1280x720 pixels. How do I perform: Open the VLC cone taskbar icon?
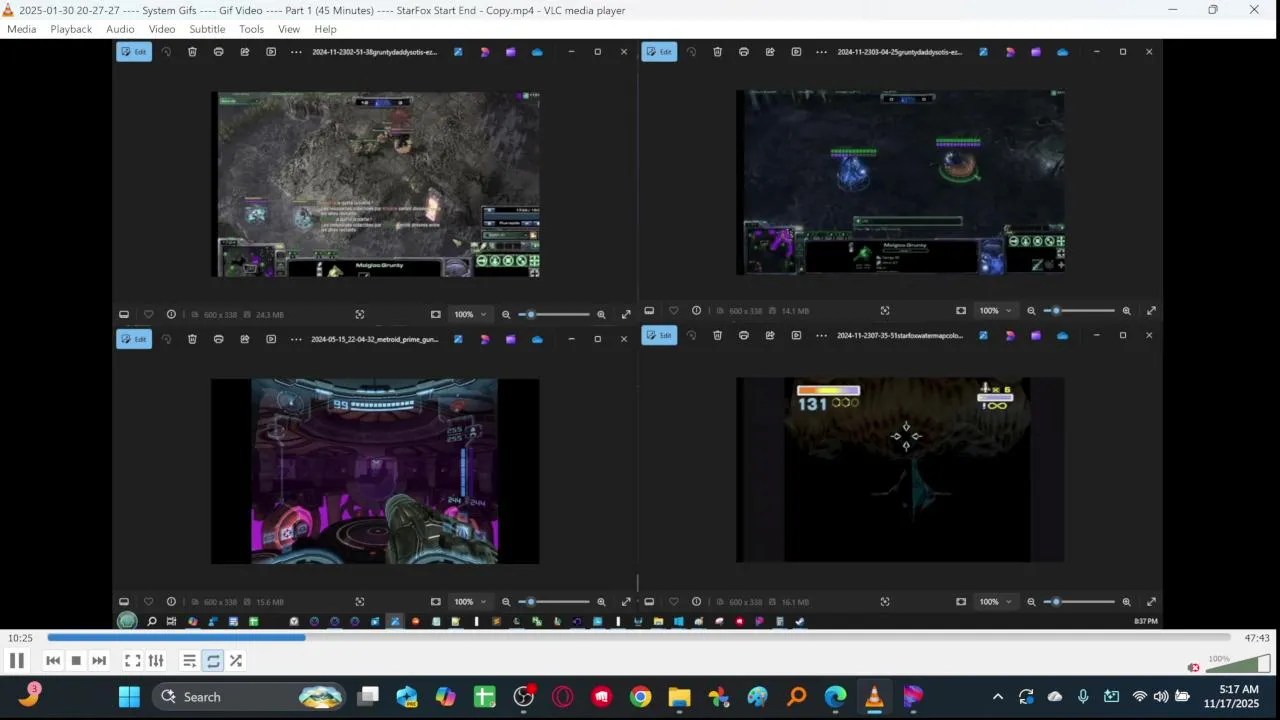click(874, 697)
